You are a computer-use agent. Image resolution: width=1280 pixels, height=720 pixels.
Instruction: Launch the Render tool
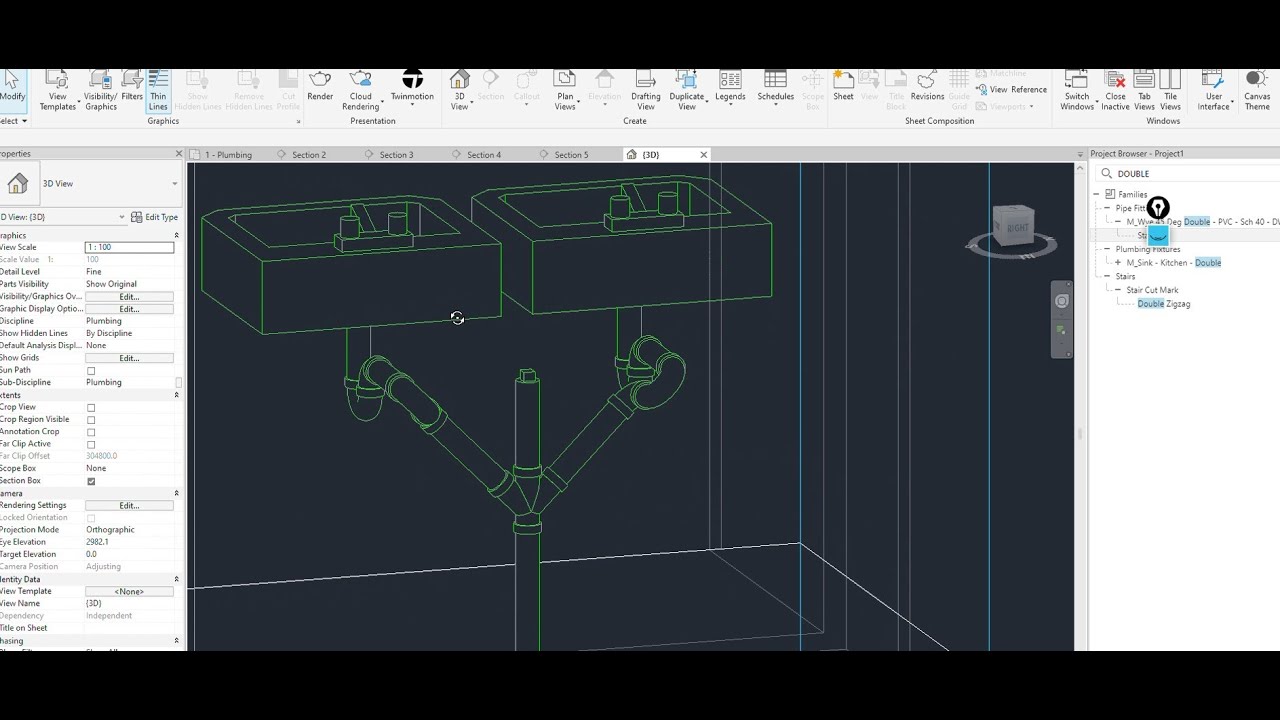coord(320,85)
